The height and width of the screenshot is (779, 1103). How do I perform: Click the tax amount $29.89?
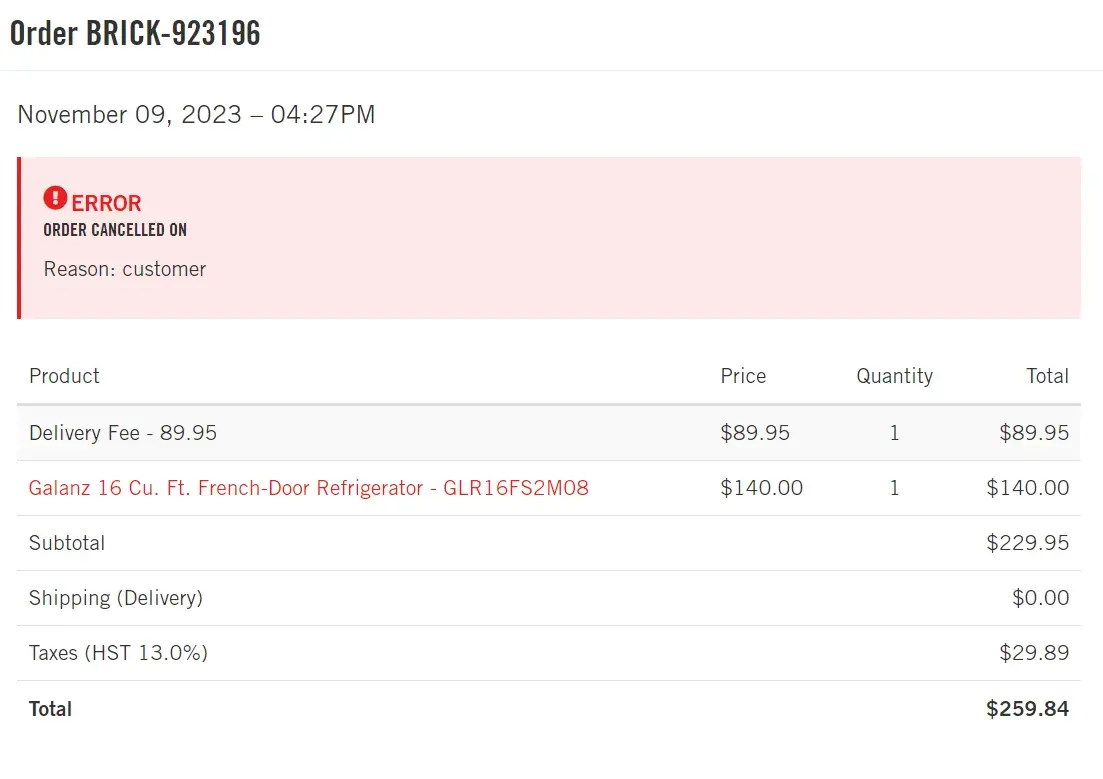click(1034, 653)
